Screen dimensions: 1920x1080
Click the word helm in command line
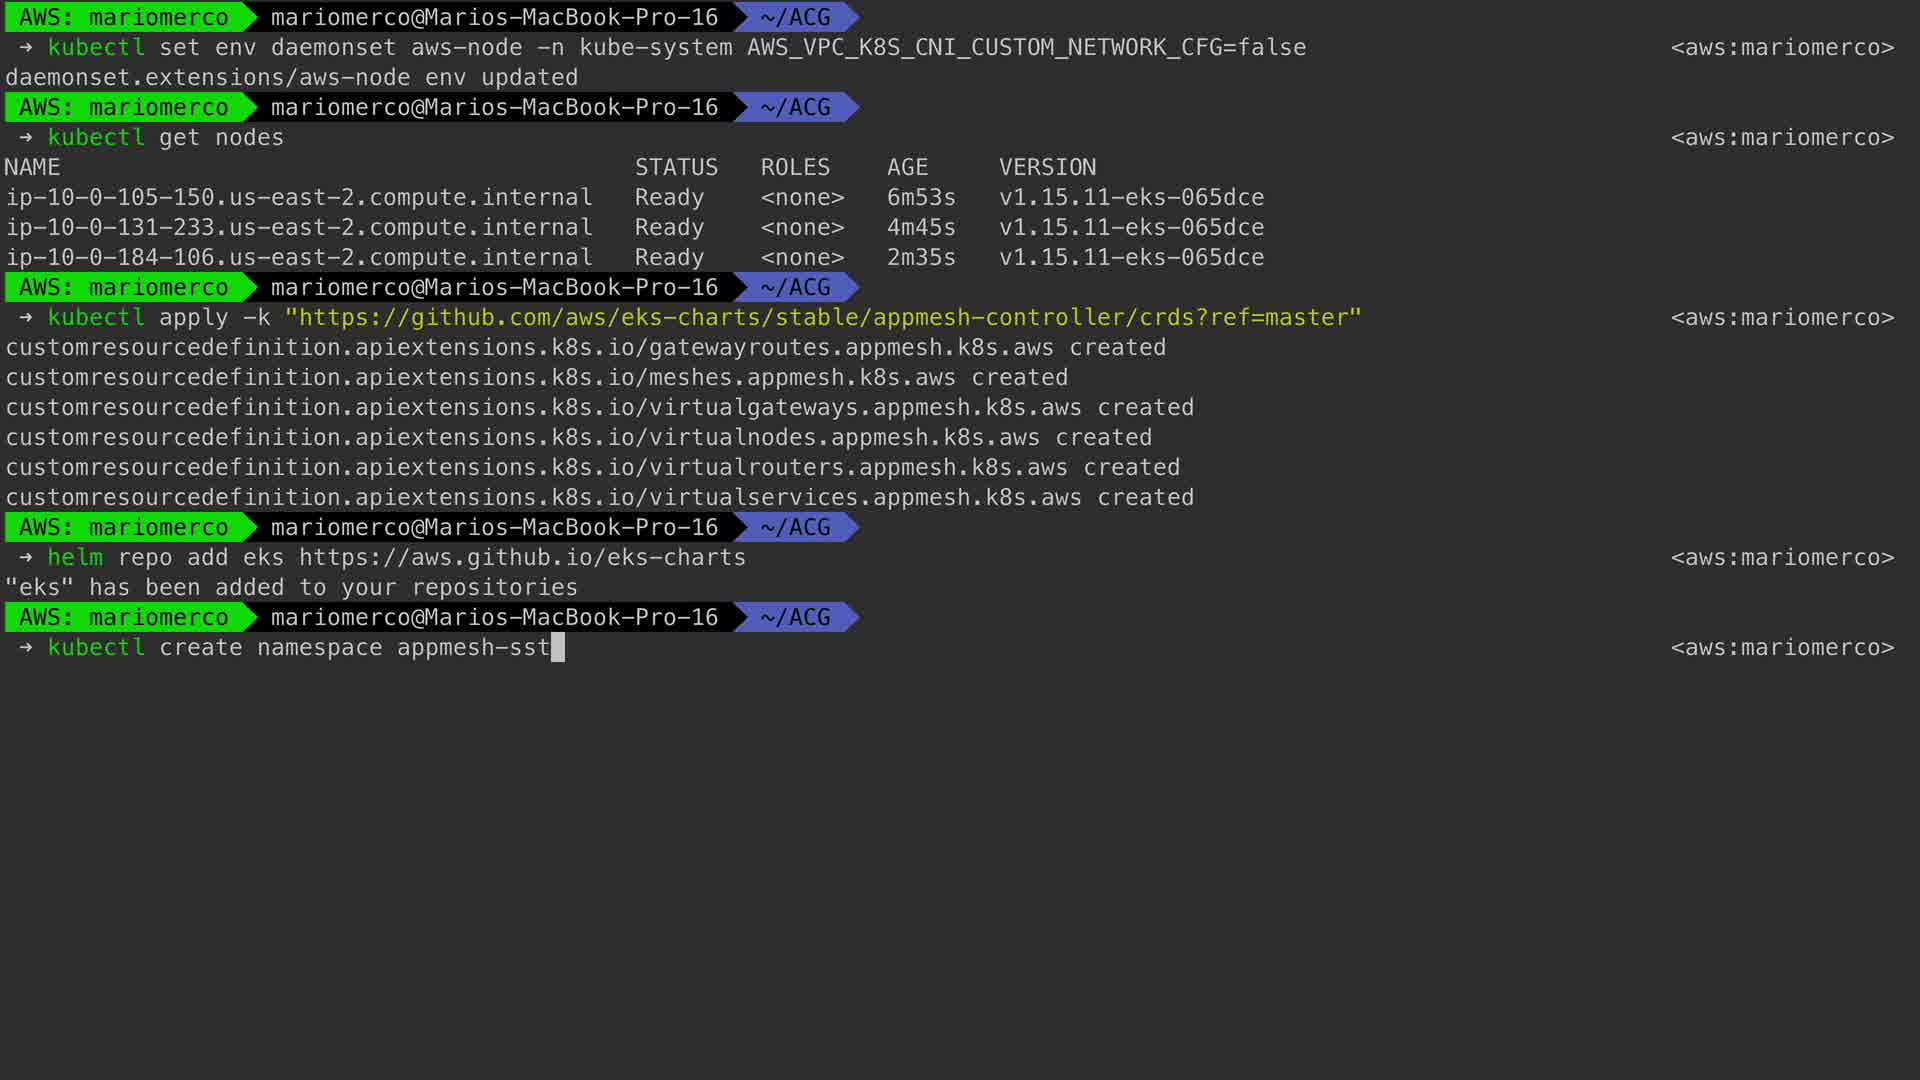(x=75, y=557)
